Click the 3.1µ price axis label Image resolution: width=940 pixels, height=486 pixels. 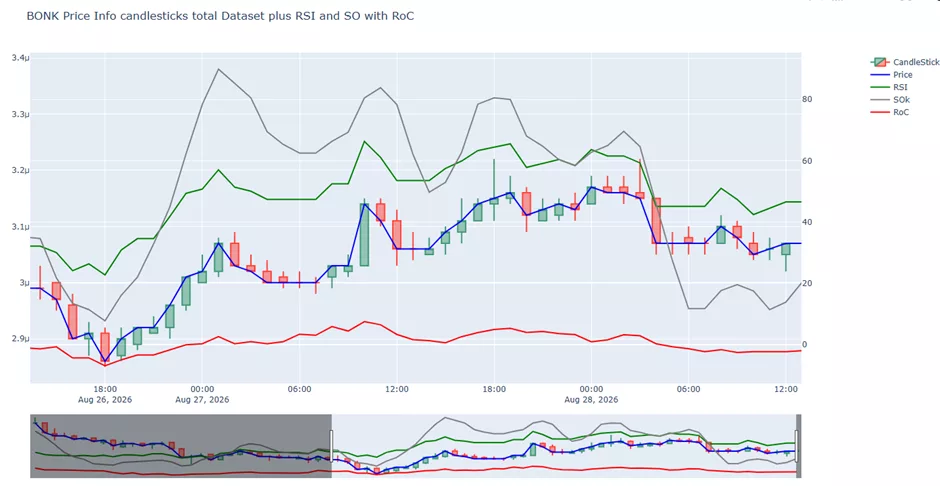tap(19, 227)
